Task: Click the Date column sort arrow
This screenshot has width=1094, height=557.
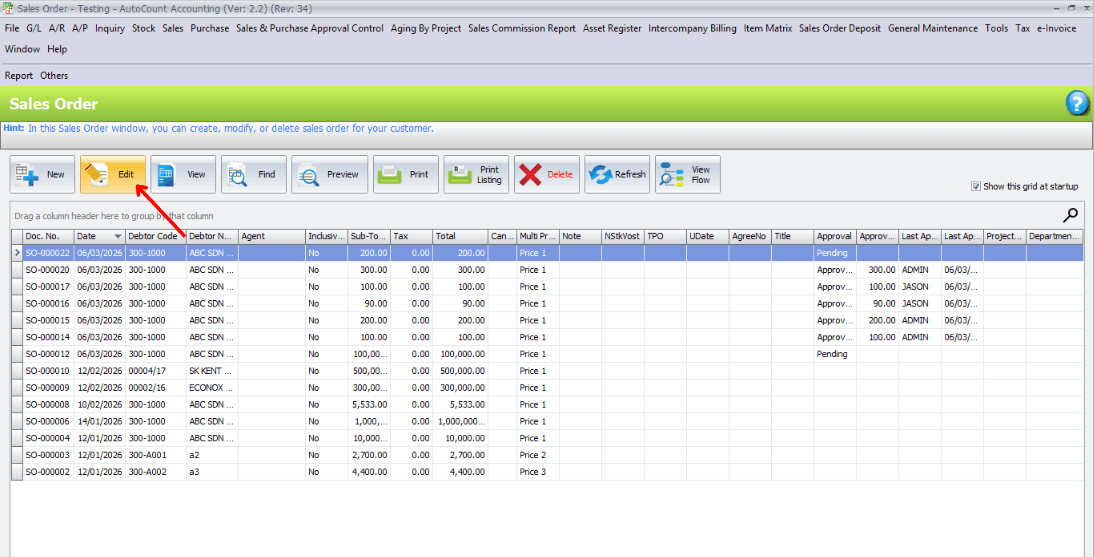Action: [118, 237]
